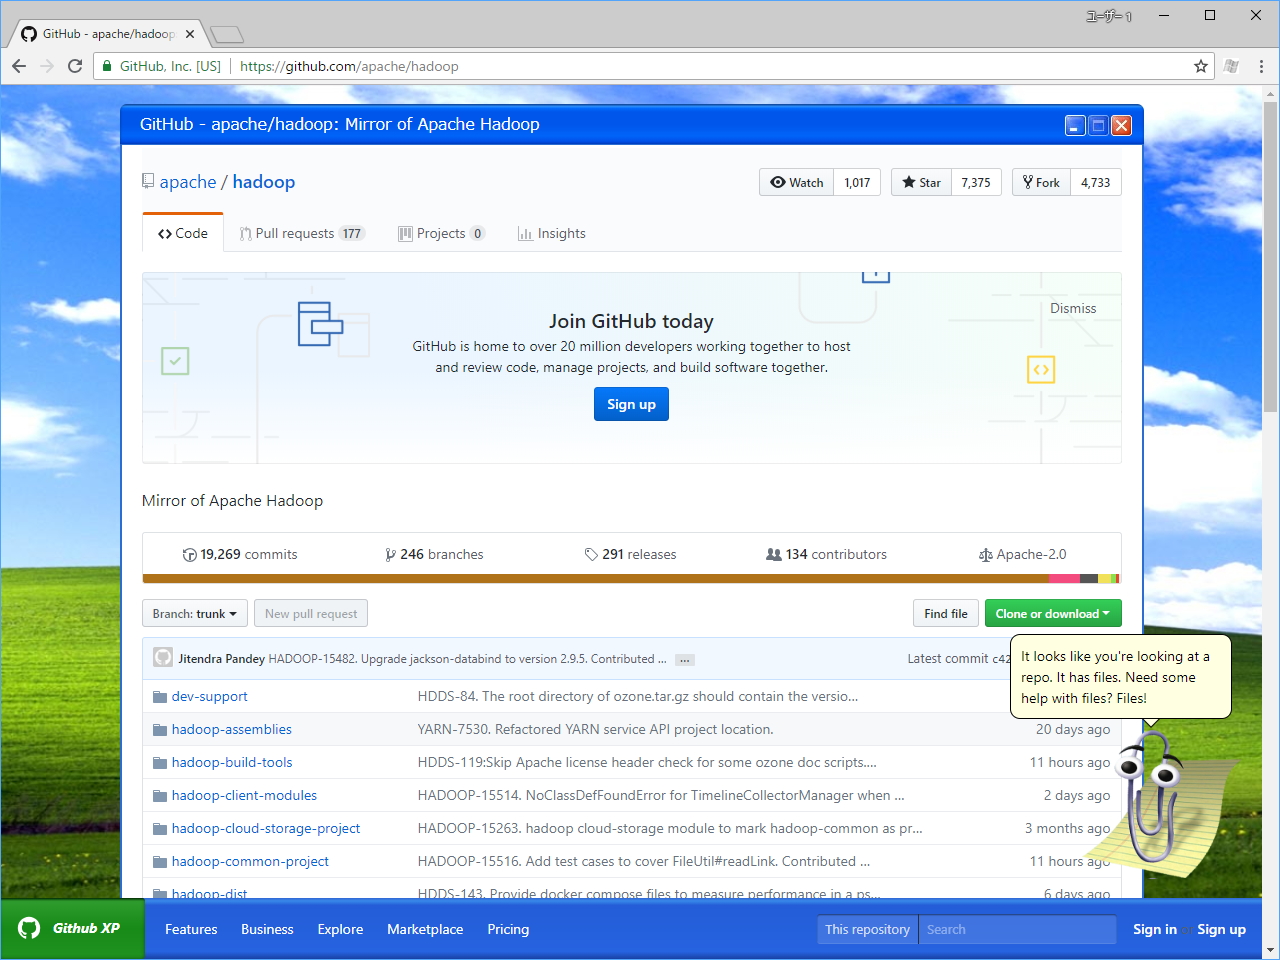Open Features in the bottom bar
Viewport: 1280px width, 960px height.
point(191,929)
